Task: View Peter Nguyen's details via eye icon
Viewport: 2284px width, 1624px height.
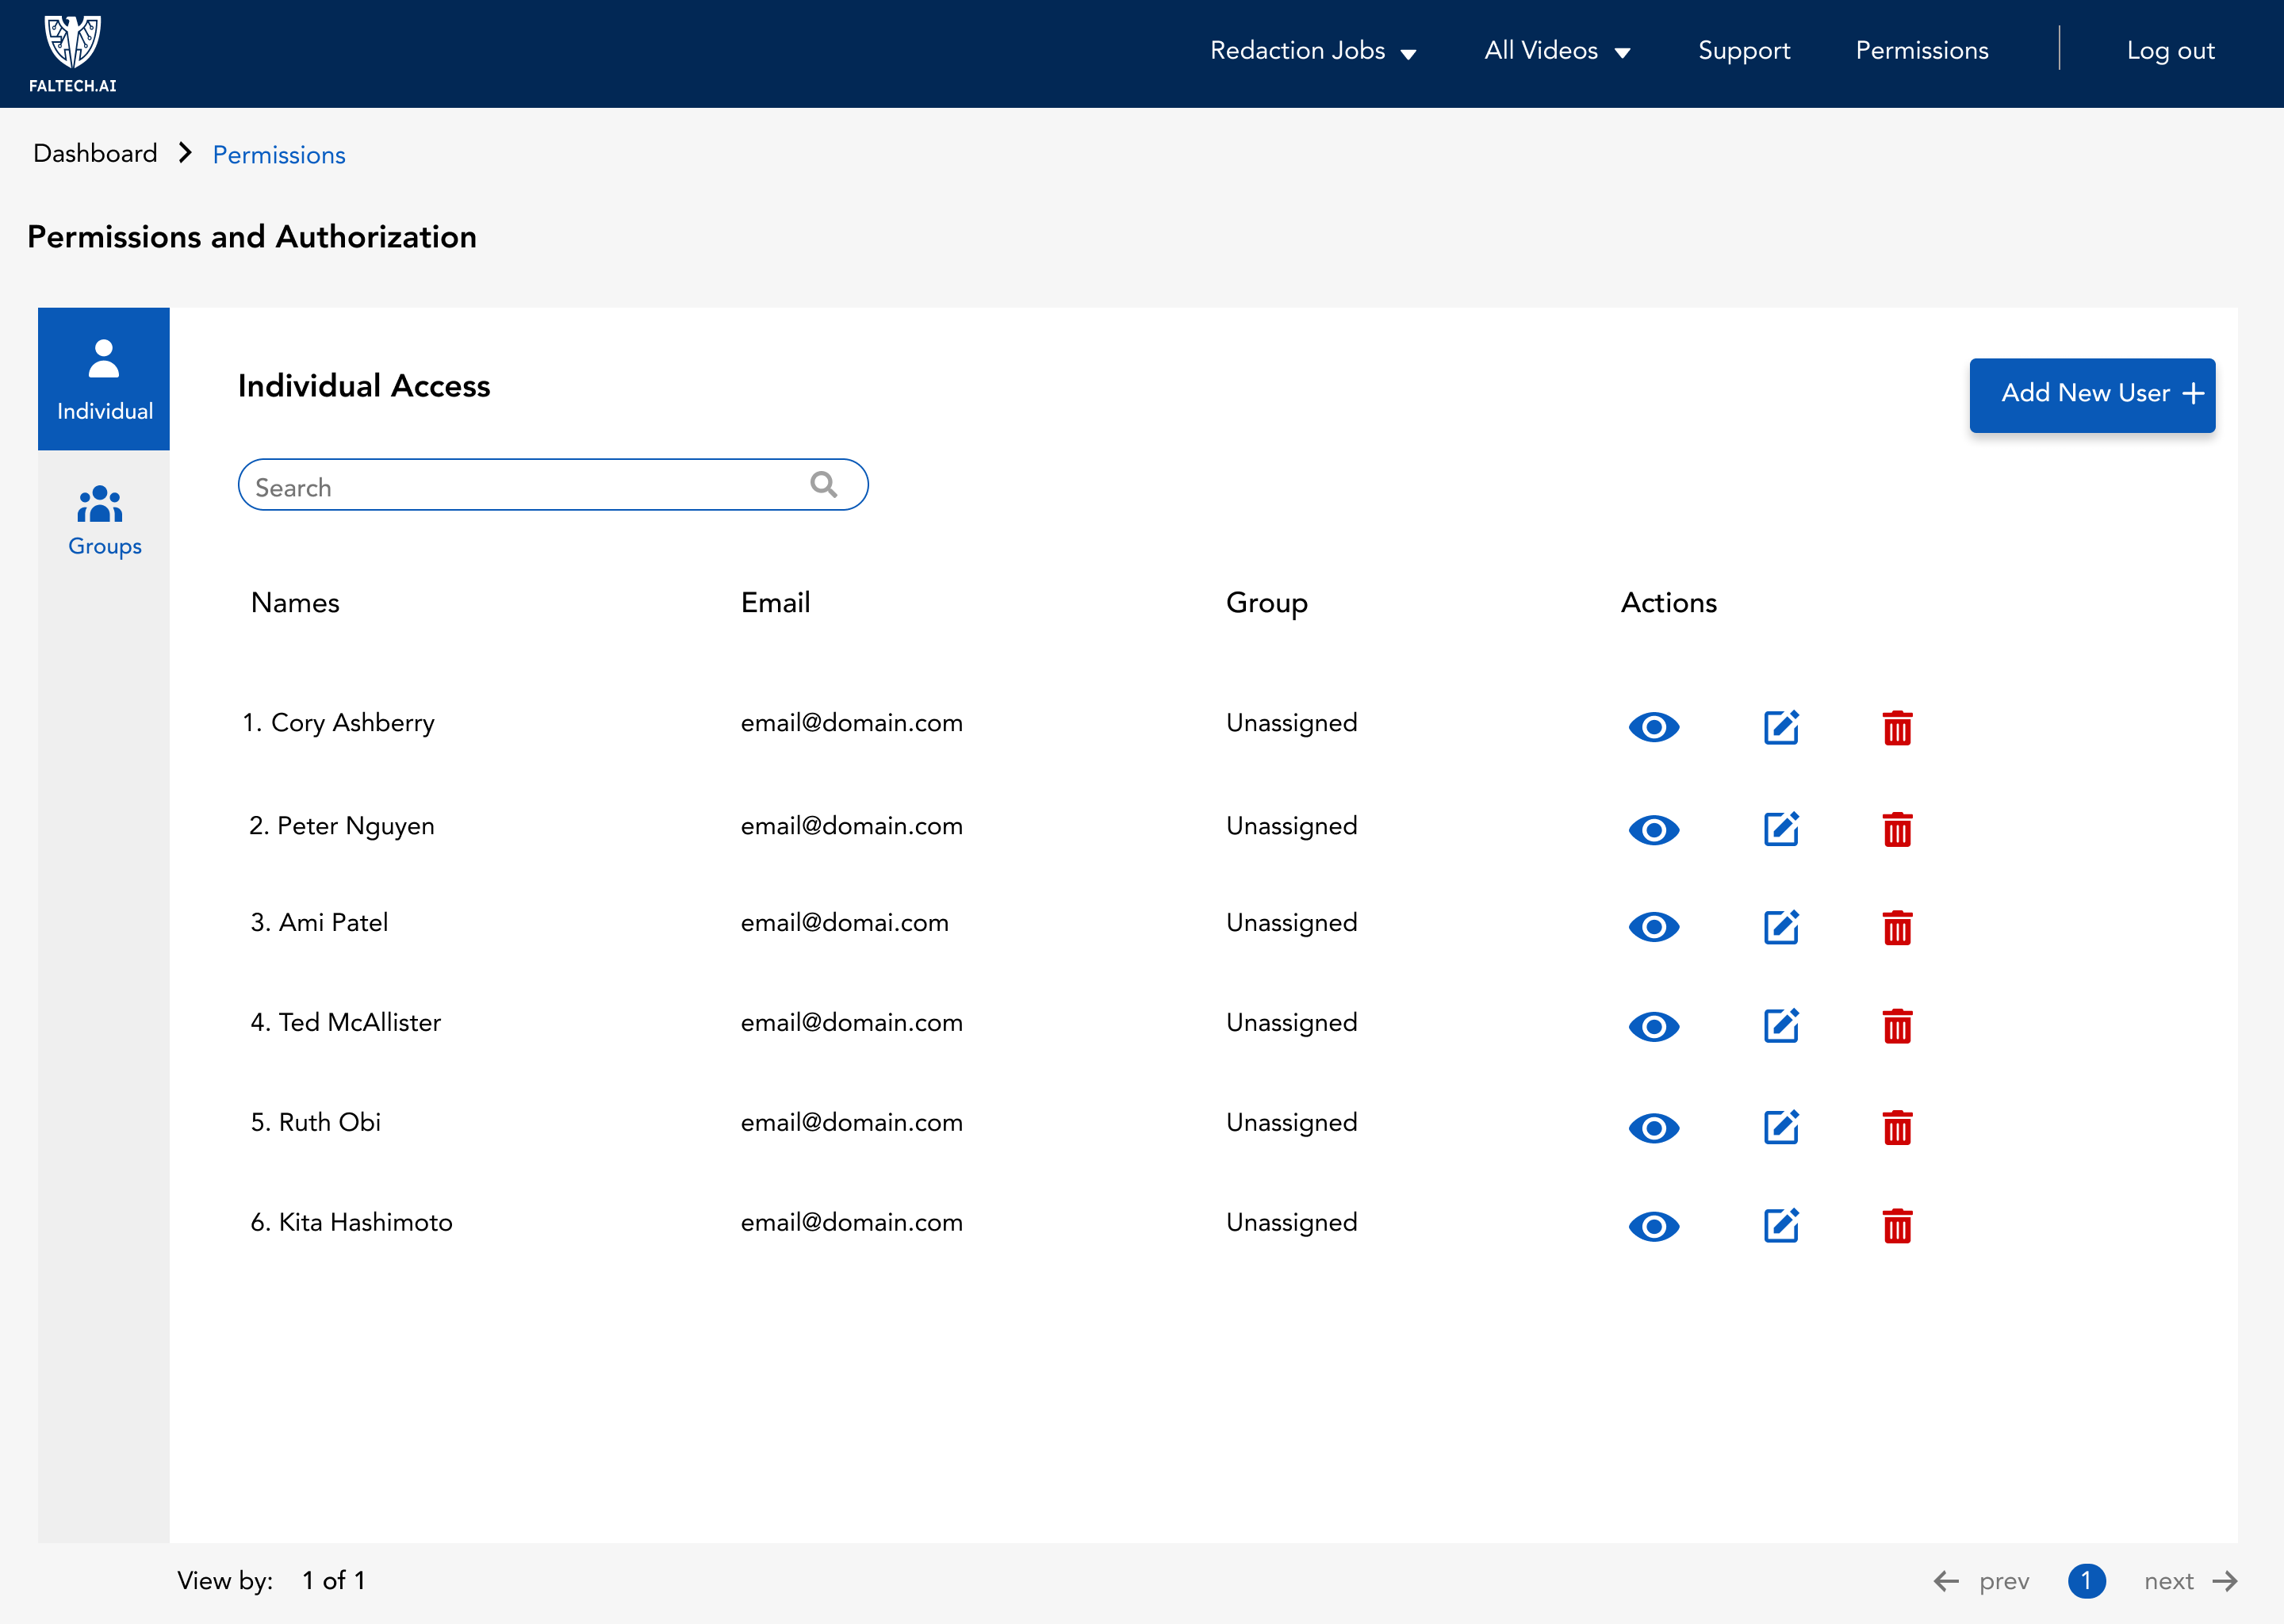Action: 1653,829
